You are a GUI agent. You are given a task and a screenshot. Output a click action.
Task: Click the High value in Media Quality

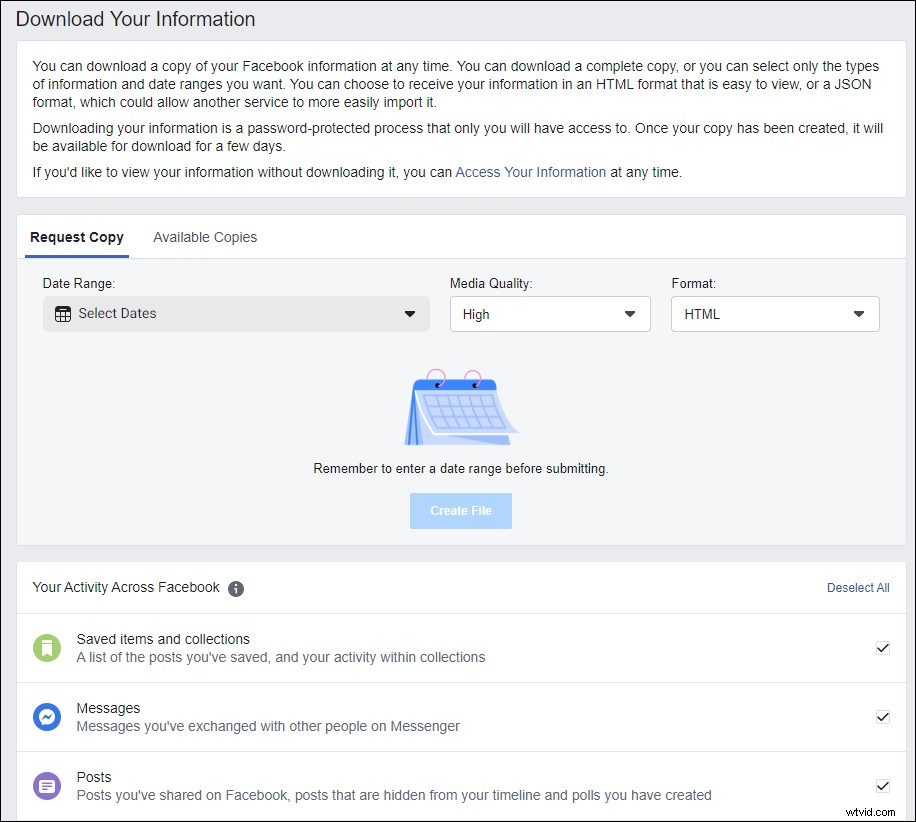pos(476,313)
